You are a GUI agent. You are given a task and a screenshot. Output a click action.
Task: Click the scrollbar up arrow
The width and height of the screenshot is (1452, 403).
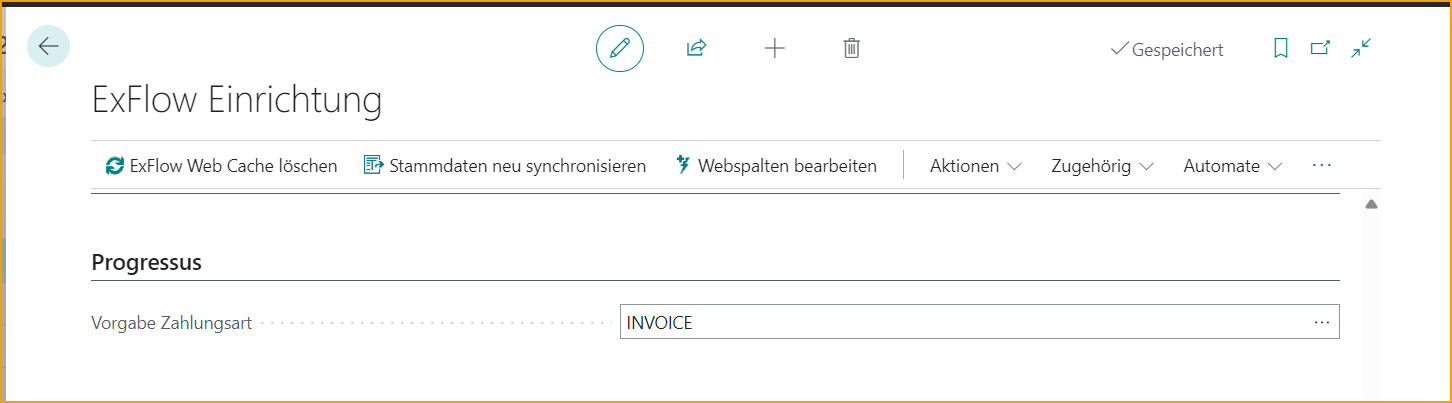[x=1372, y=204]
